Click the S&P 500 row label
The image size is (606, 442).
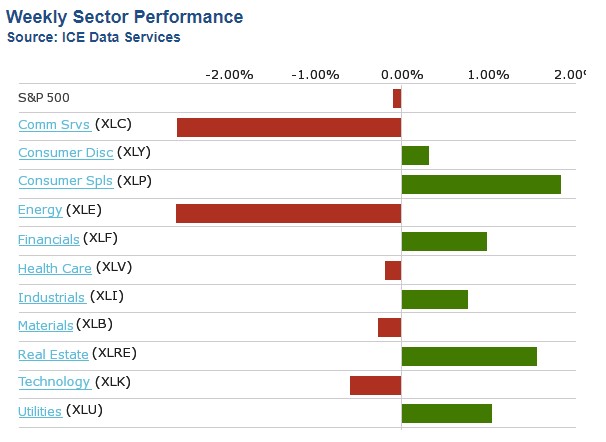coord(44,97)
